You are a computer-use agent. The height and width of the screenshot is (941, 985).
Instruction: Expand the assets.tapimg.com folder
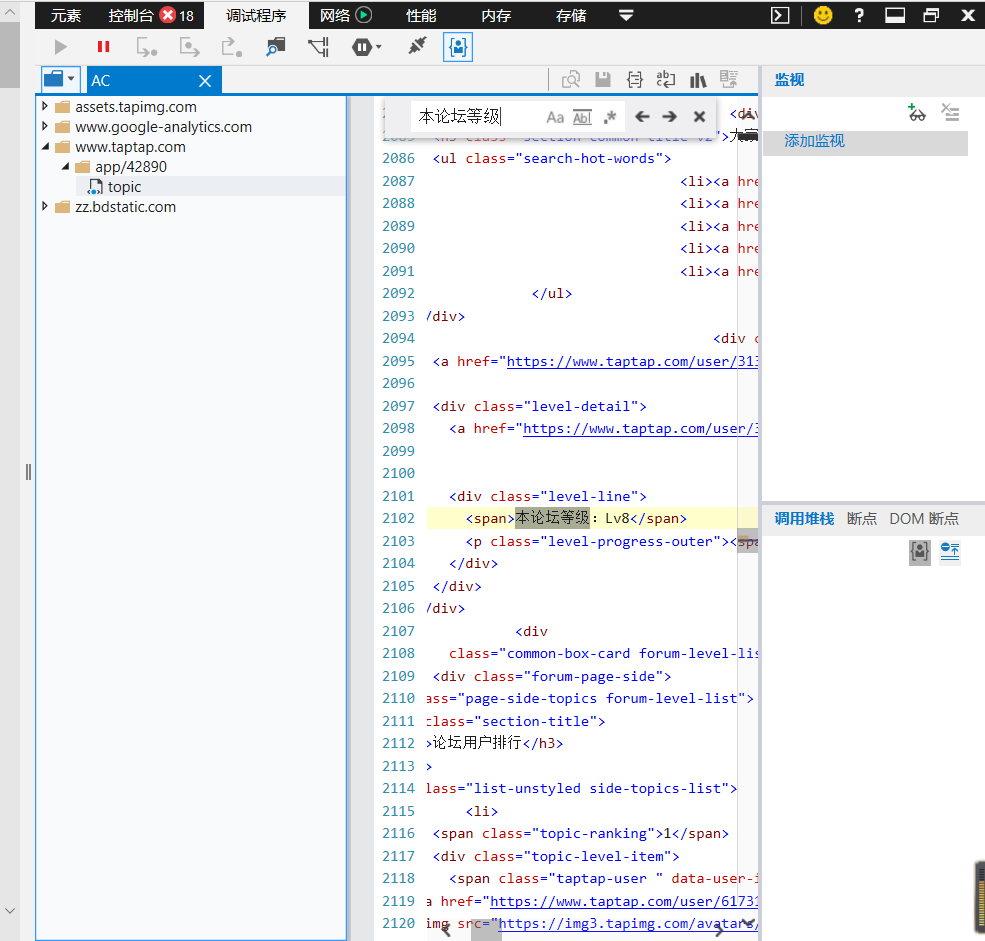[45, 106]
